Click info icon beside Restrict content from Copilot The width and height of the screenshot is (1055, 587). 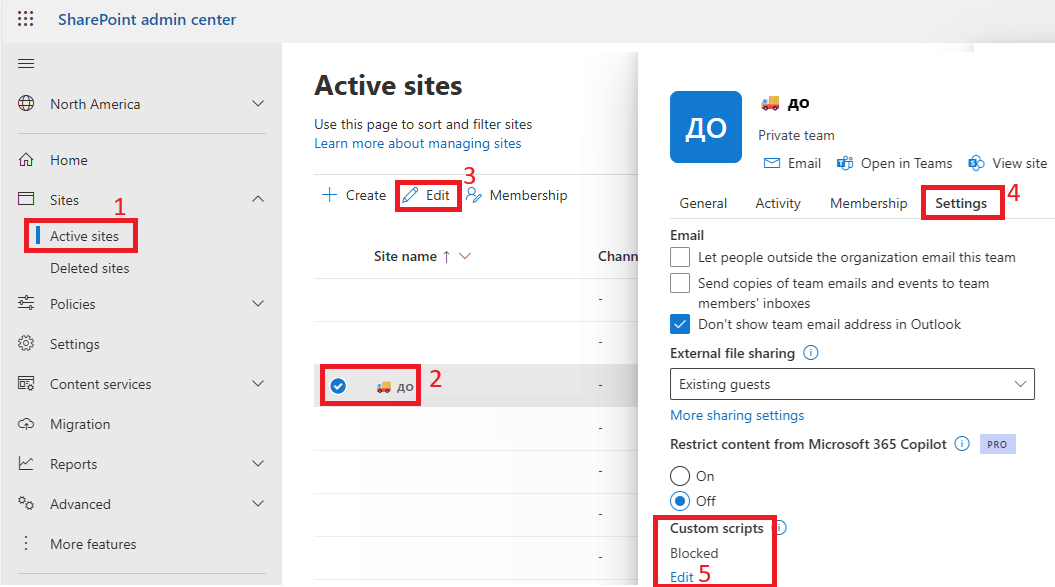(962, 444)
